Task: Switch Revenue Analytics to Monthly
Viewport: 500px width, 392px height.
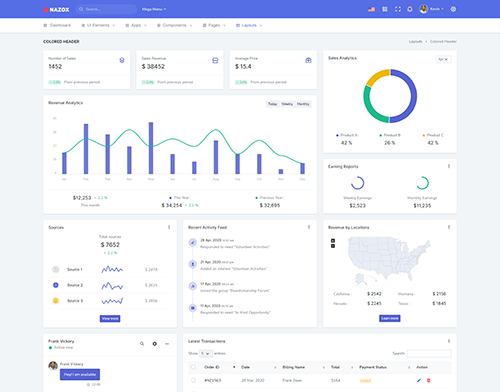Action: tap(303, 104)
